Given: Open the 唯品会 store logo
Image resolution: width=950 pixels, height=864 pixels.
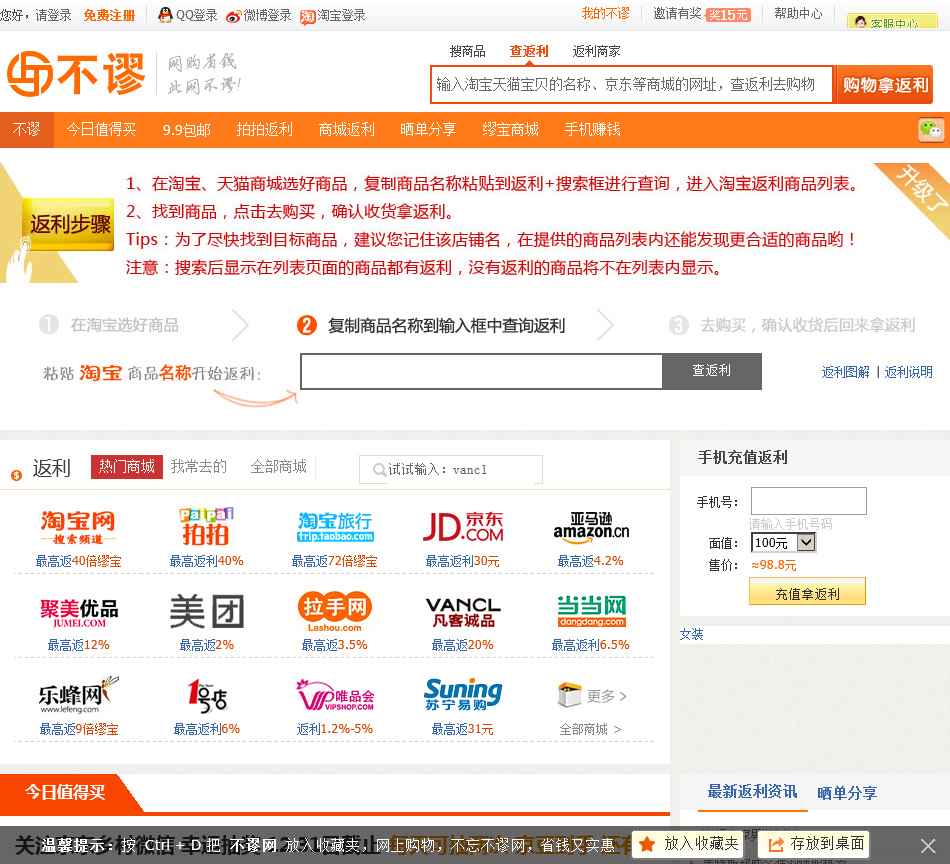Looking at the screenshot, I should (x=335, y=696).
